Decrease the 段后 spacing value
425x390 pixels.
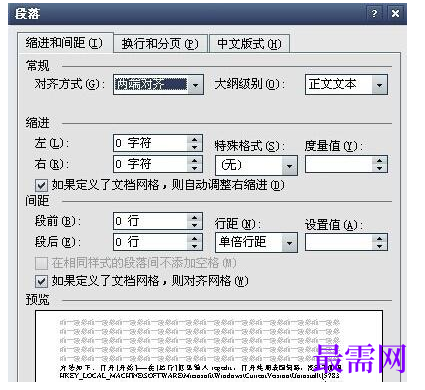pos(195,246)
